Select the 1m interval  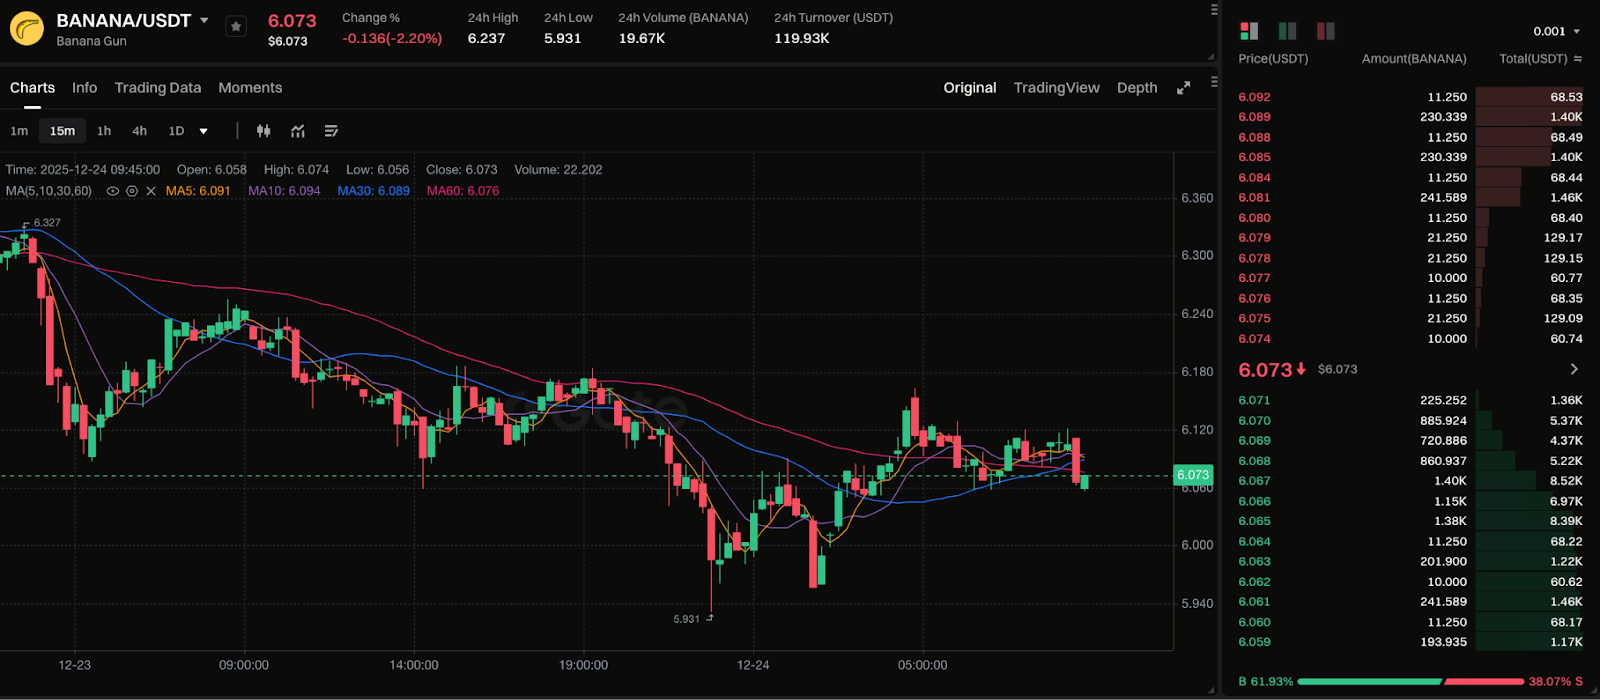point(19,131)
